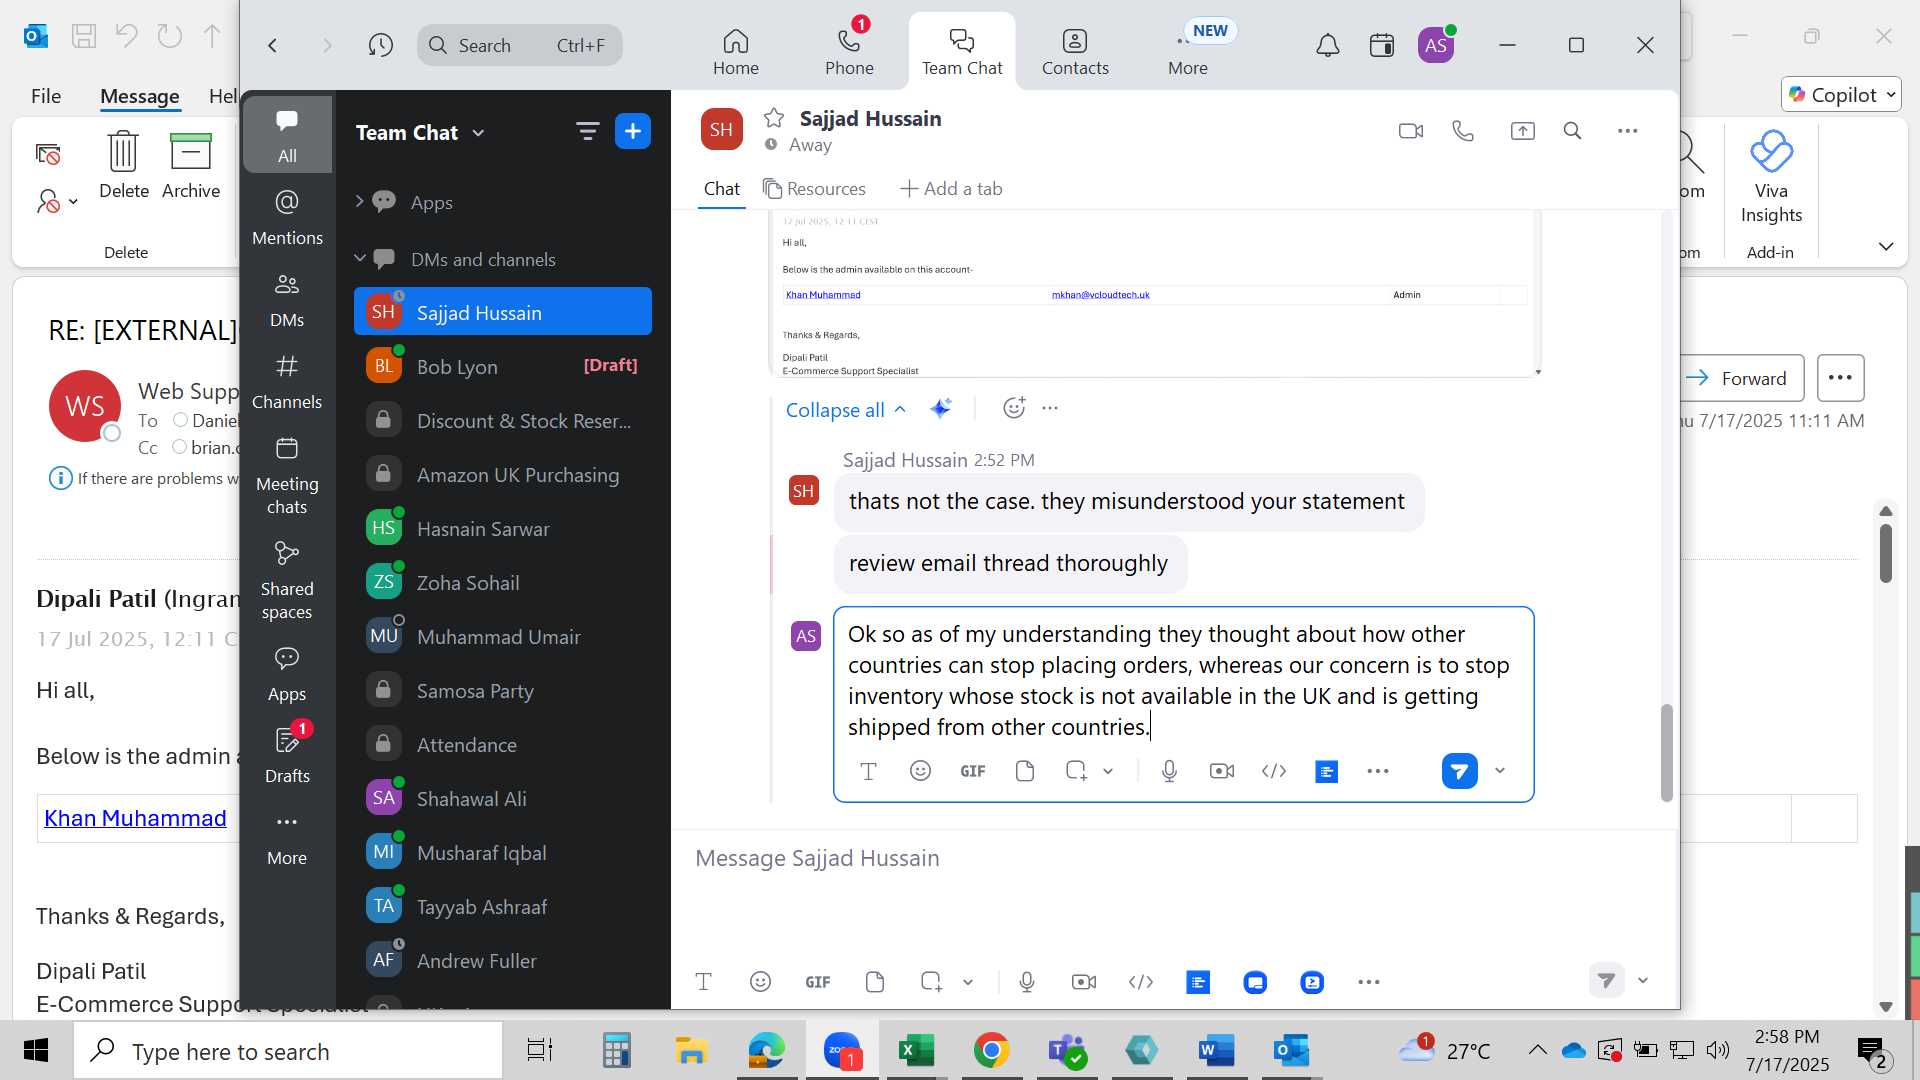Screen dimensions: 1920x1080
Task: Select the Chat tab under Sajjad Hussain
Action: (721, 189)
